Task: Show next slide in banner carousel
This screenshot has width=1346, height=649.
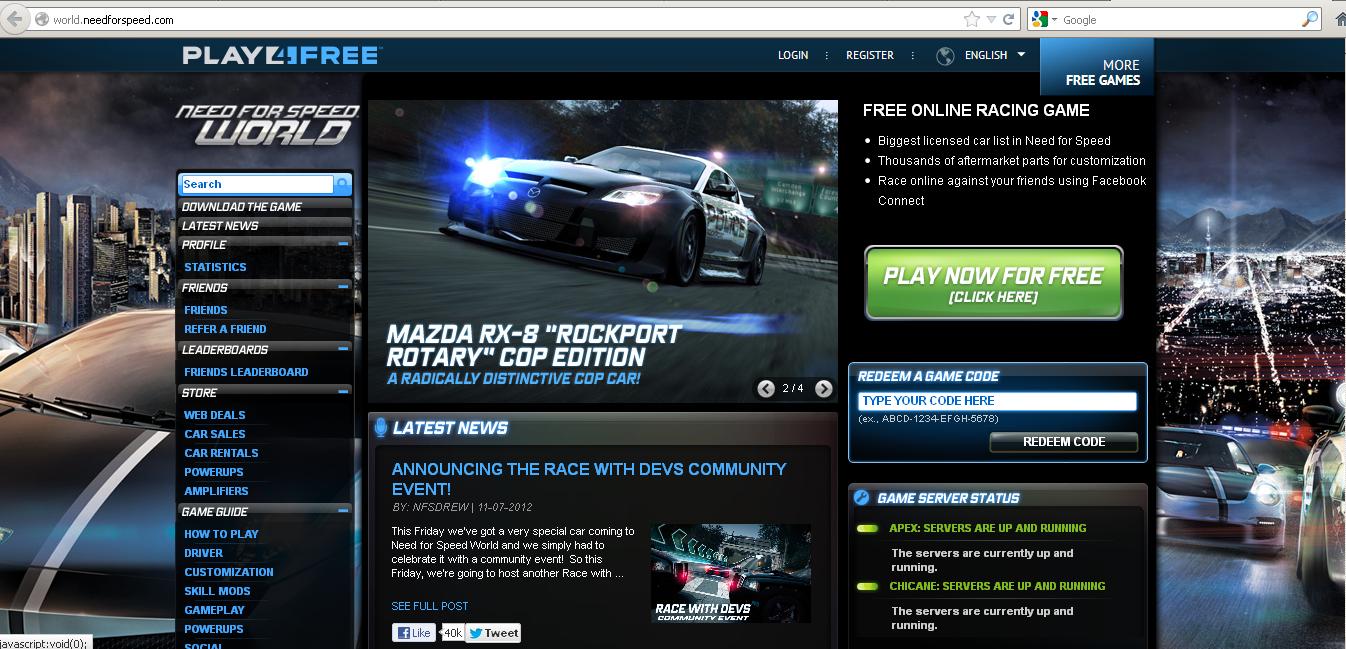Action: pyautogui.click(x=823, y=389)
